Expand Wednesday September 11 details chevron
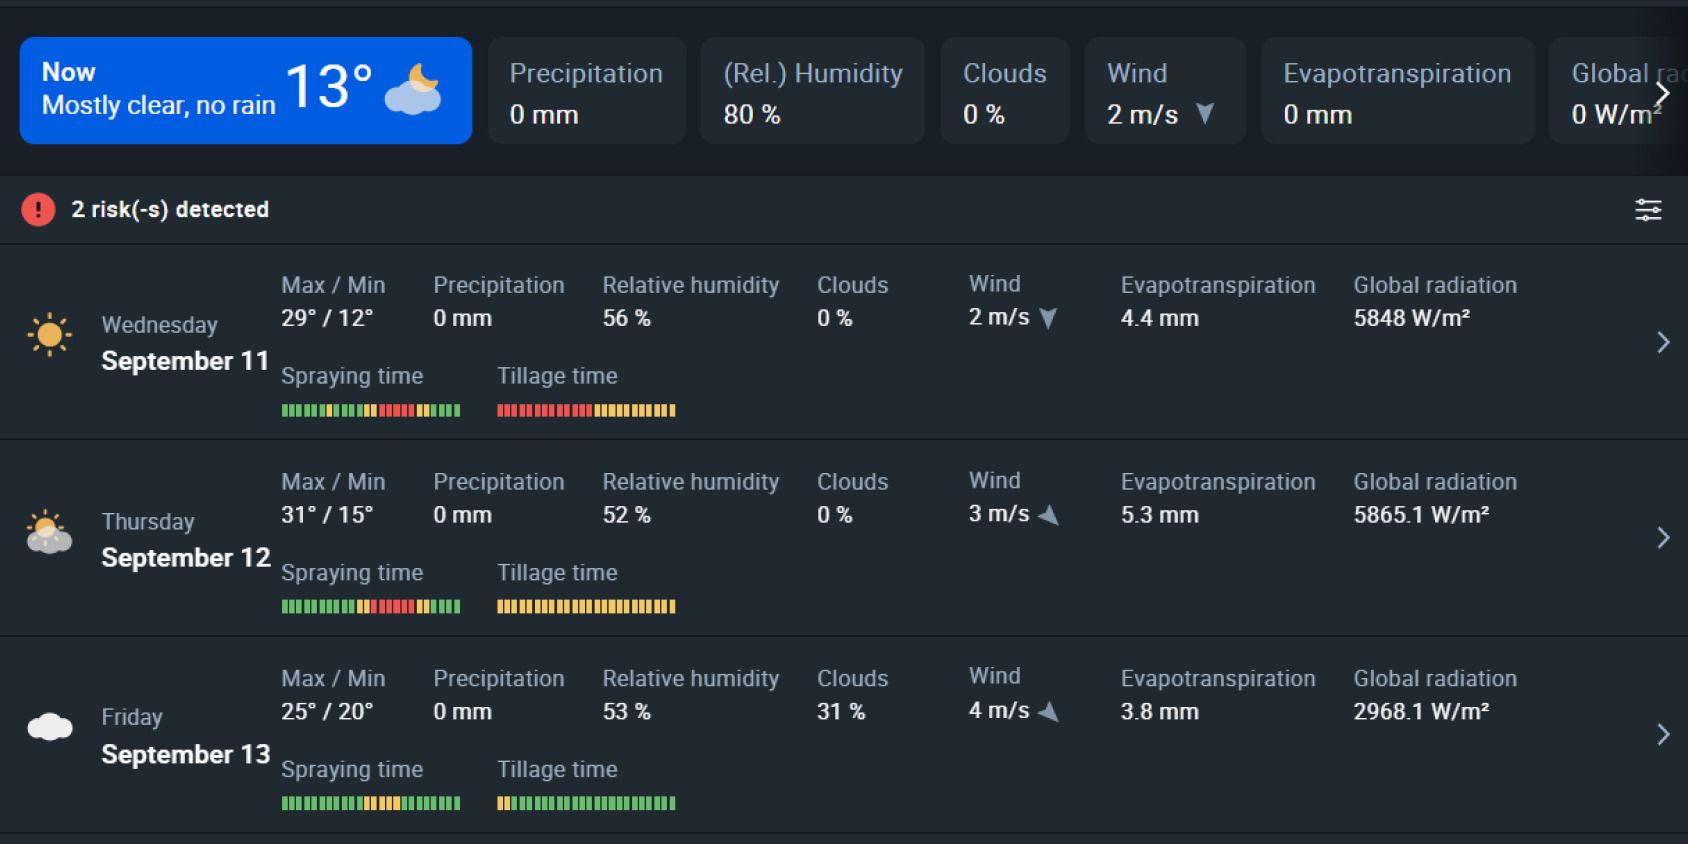The image size is (1688, 844). tap(1663, 342)
